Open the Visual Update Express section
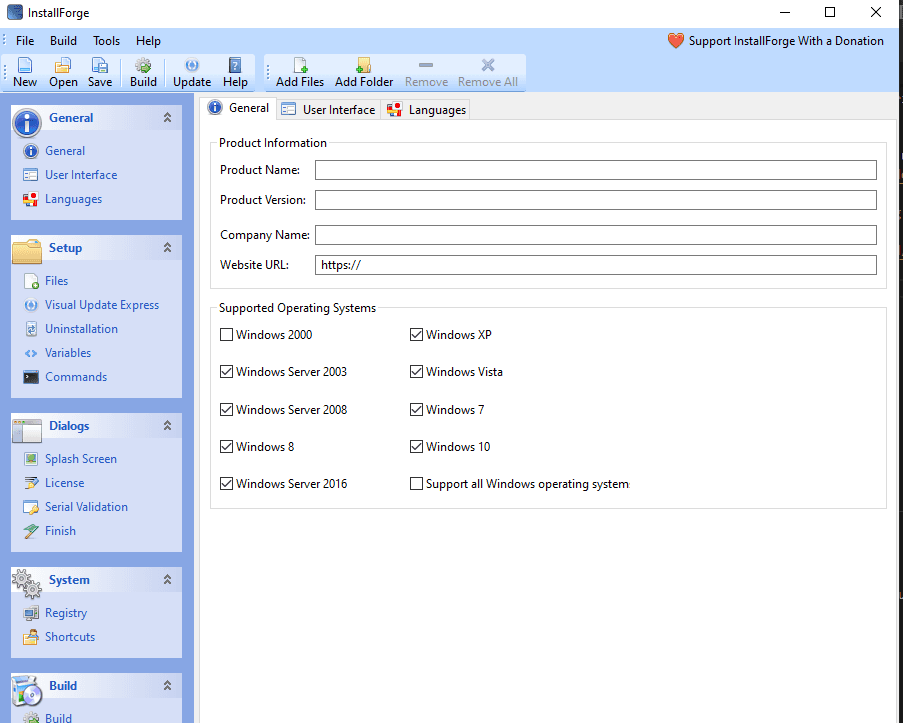903x723 pixels. (100, 304)
